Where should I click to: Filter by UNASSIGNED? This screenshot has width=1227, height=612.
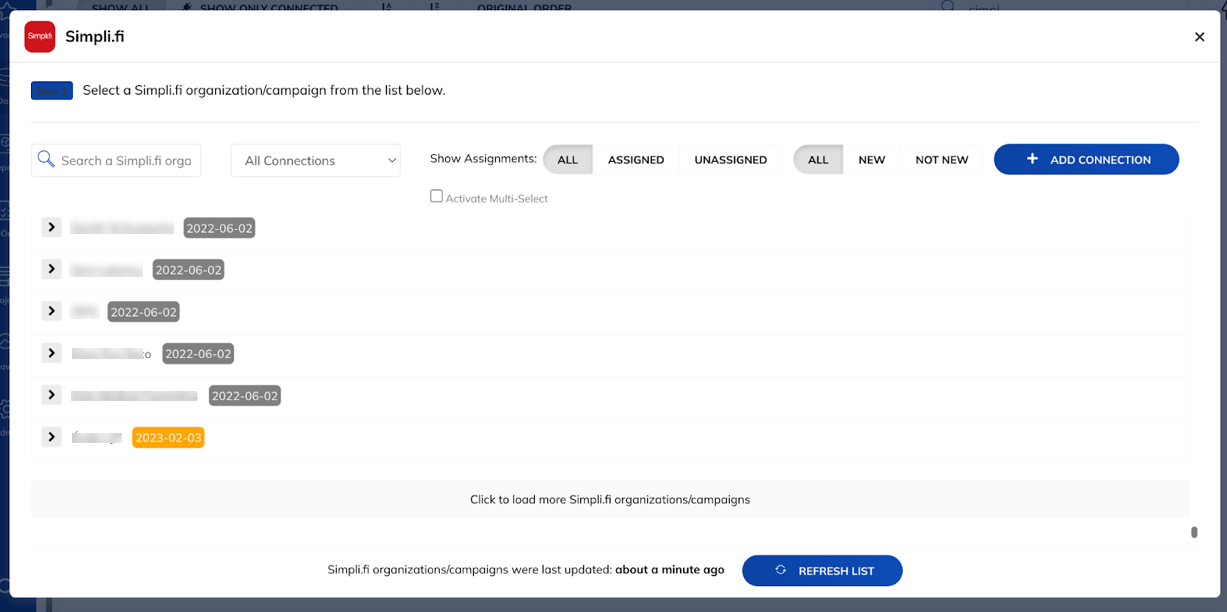coord(731,160)
